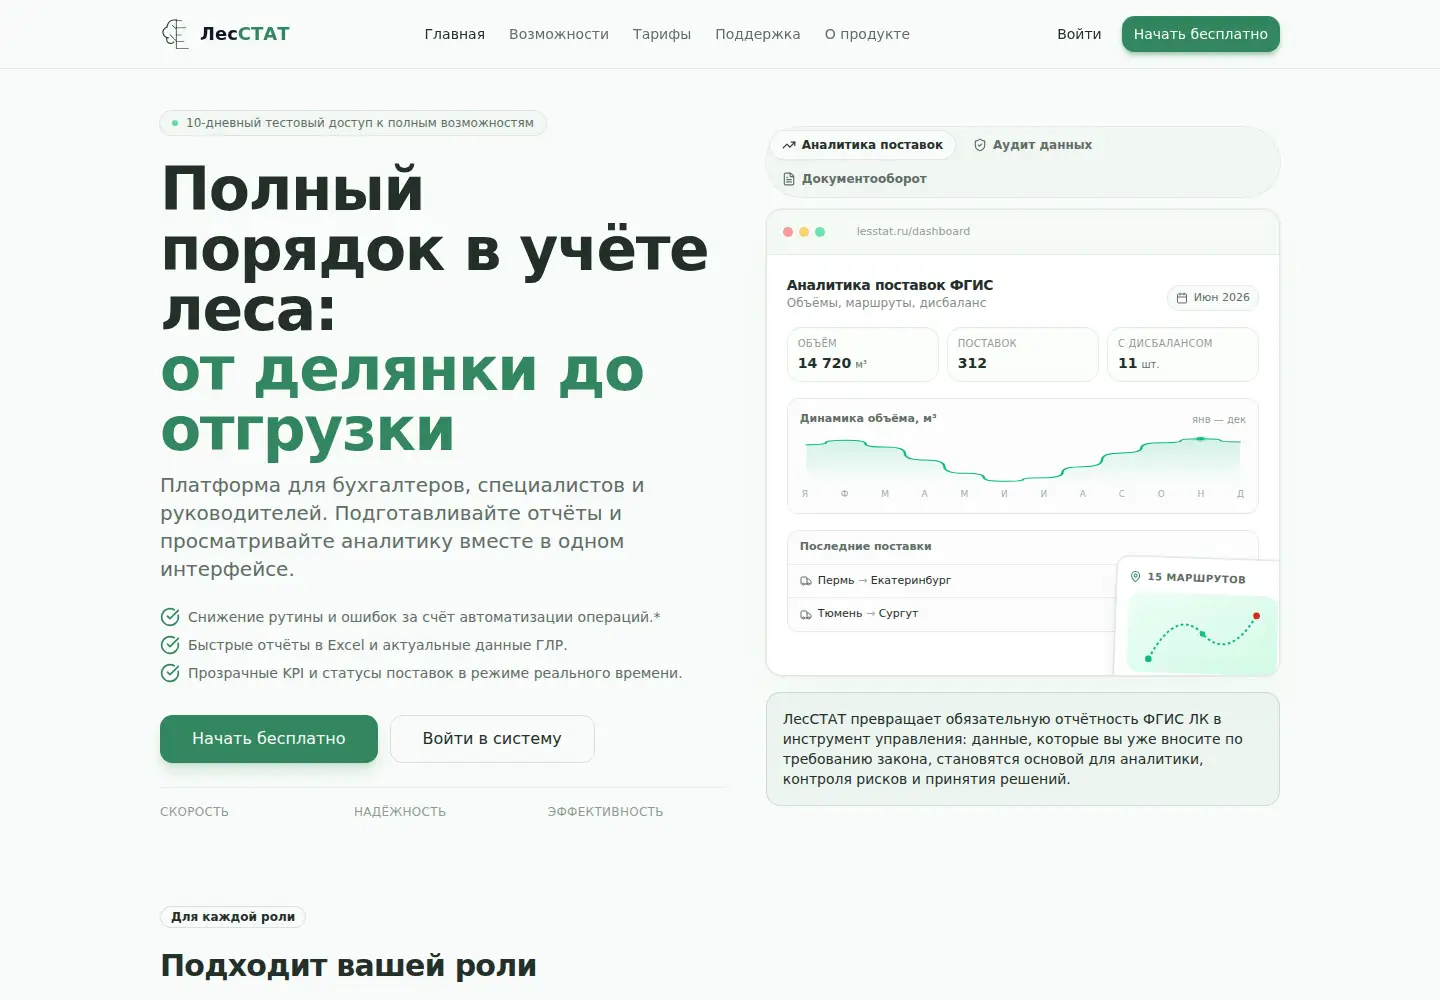1440x1000 pixels.
Task: Click the СКОРОСТЬ label
Action: 194,812
